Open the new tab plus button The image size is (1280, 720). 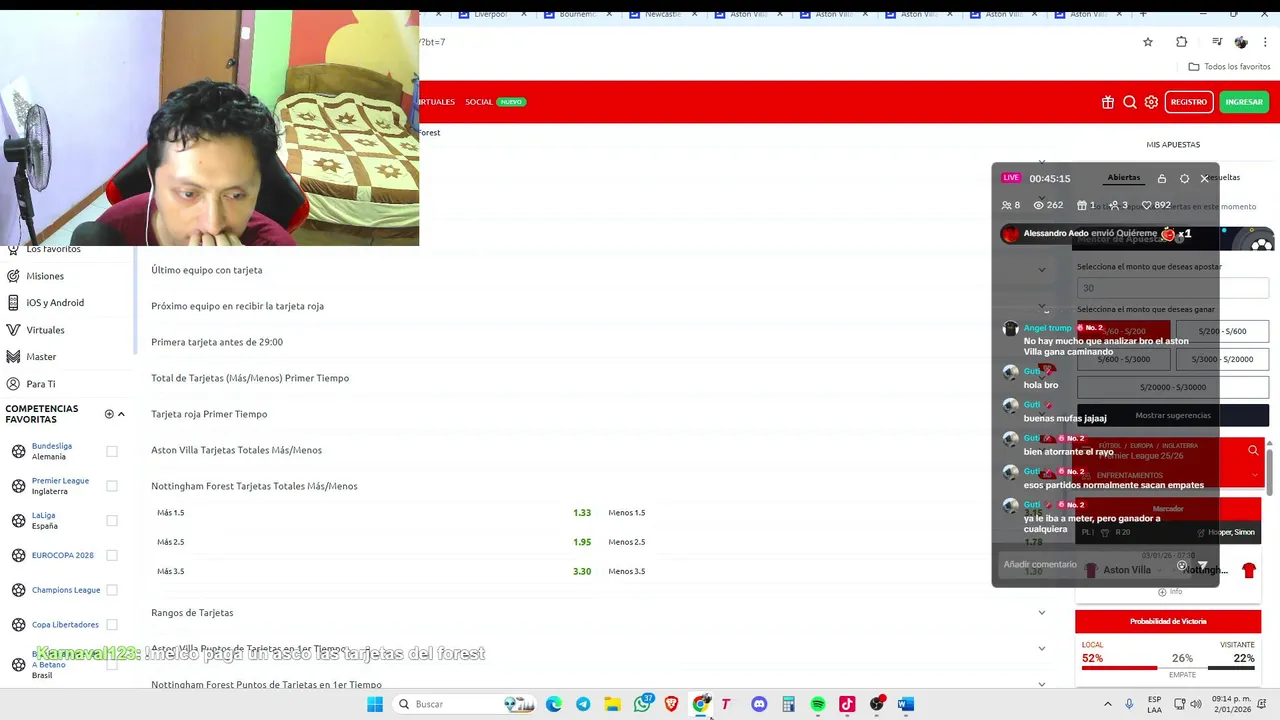1143,14
